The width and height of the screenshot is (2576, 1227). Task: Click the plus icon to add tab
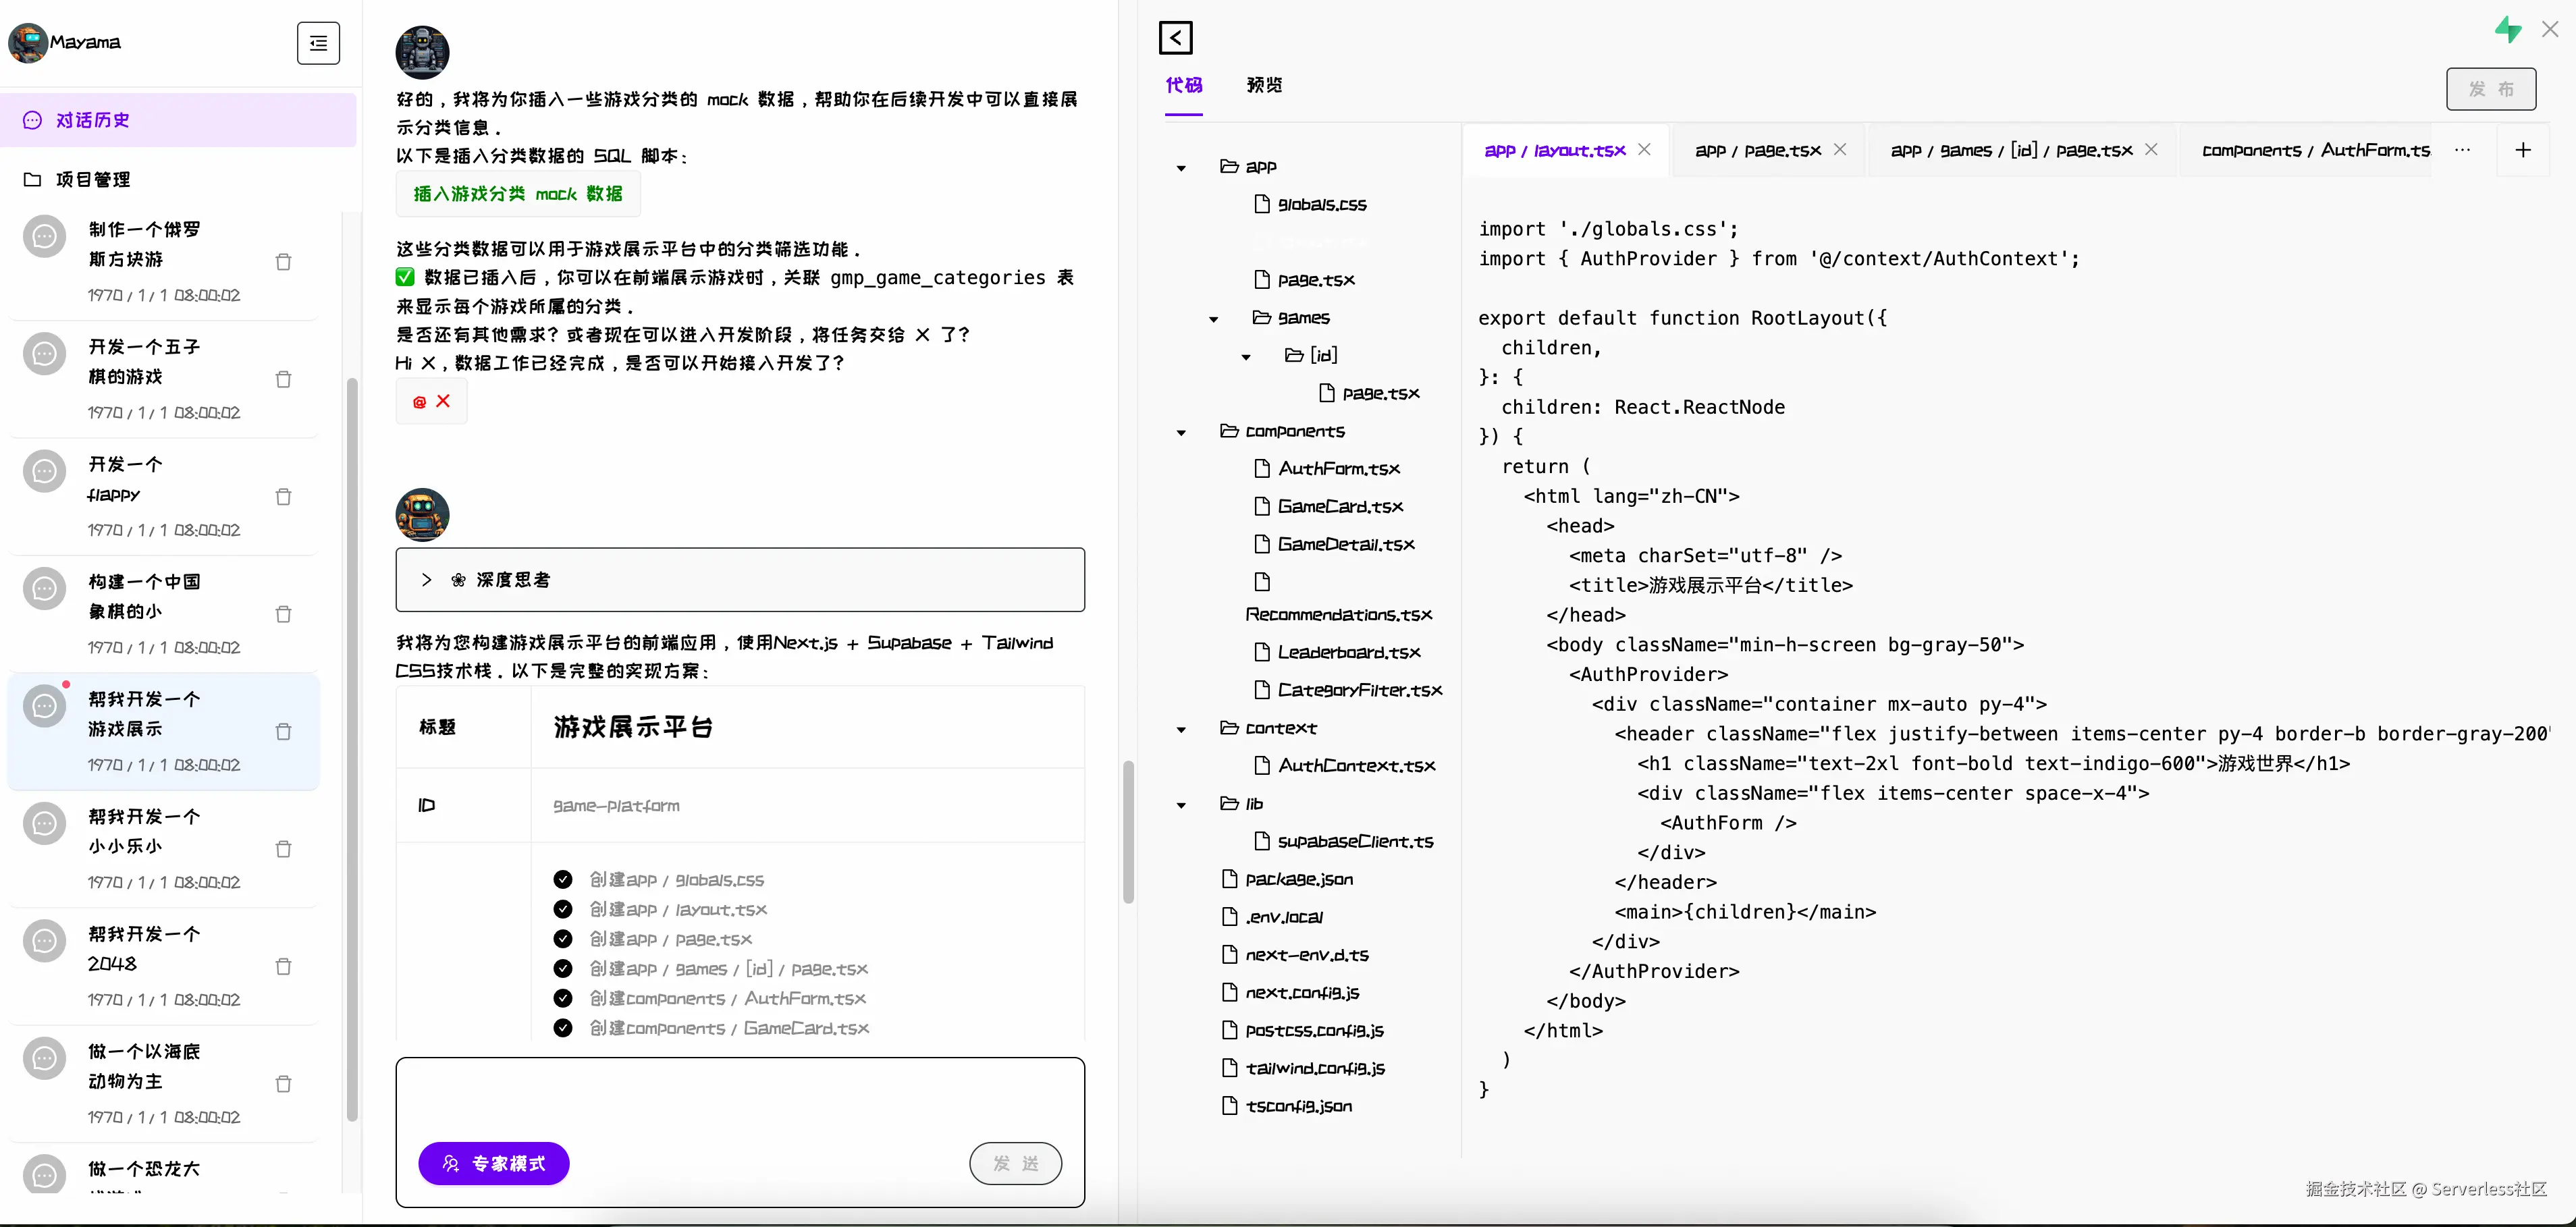(2522, 150)
